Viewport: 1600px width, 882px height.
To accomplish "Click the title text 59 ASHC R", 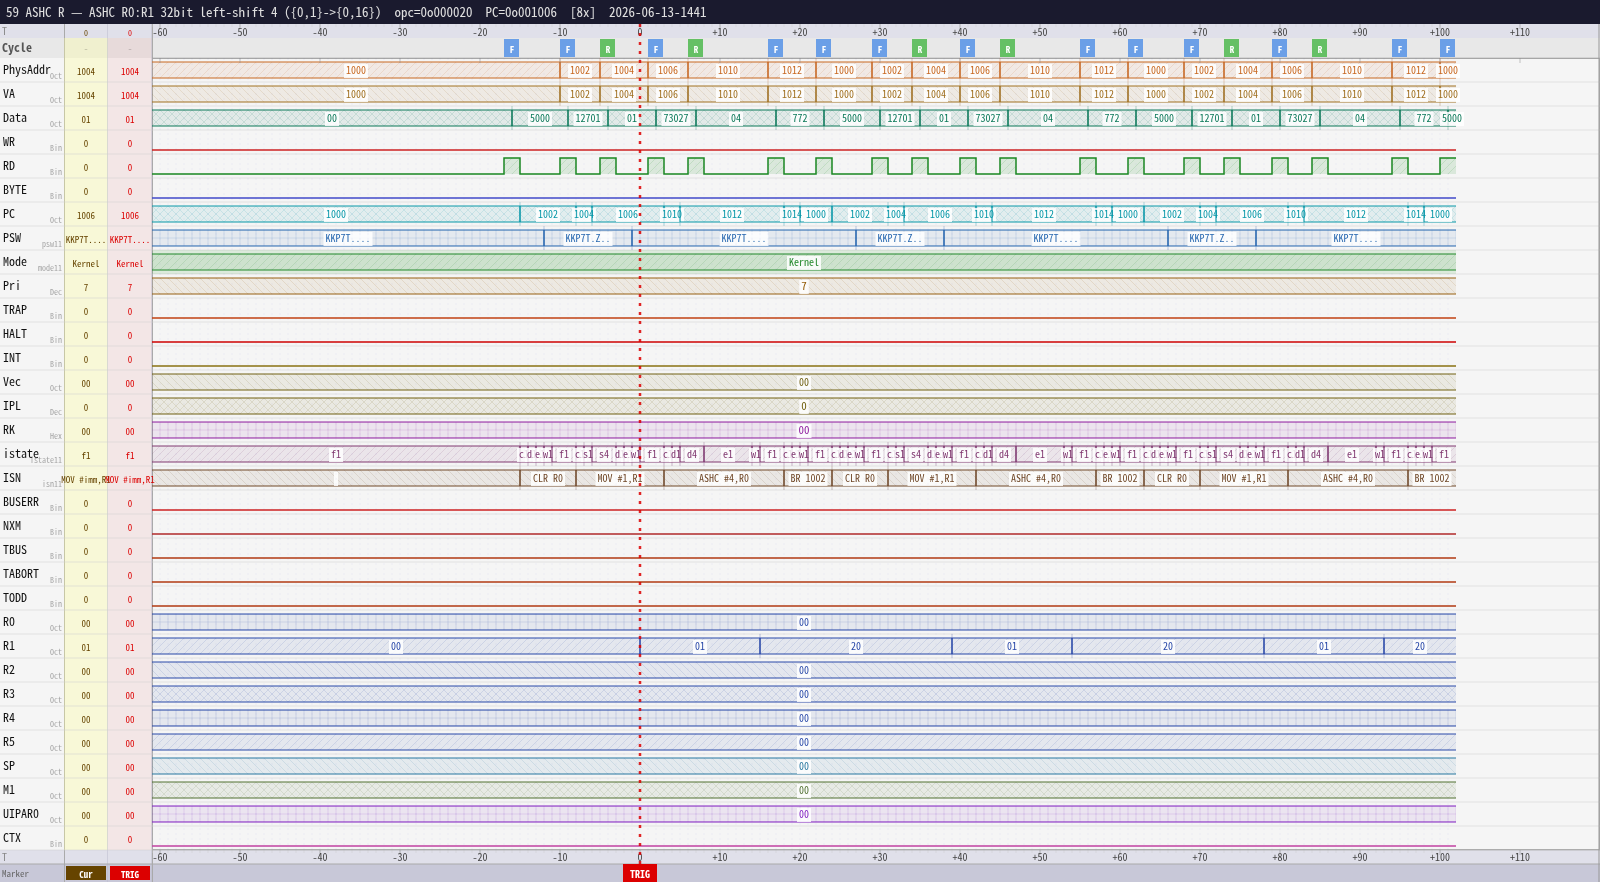I will (35, 13).
